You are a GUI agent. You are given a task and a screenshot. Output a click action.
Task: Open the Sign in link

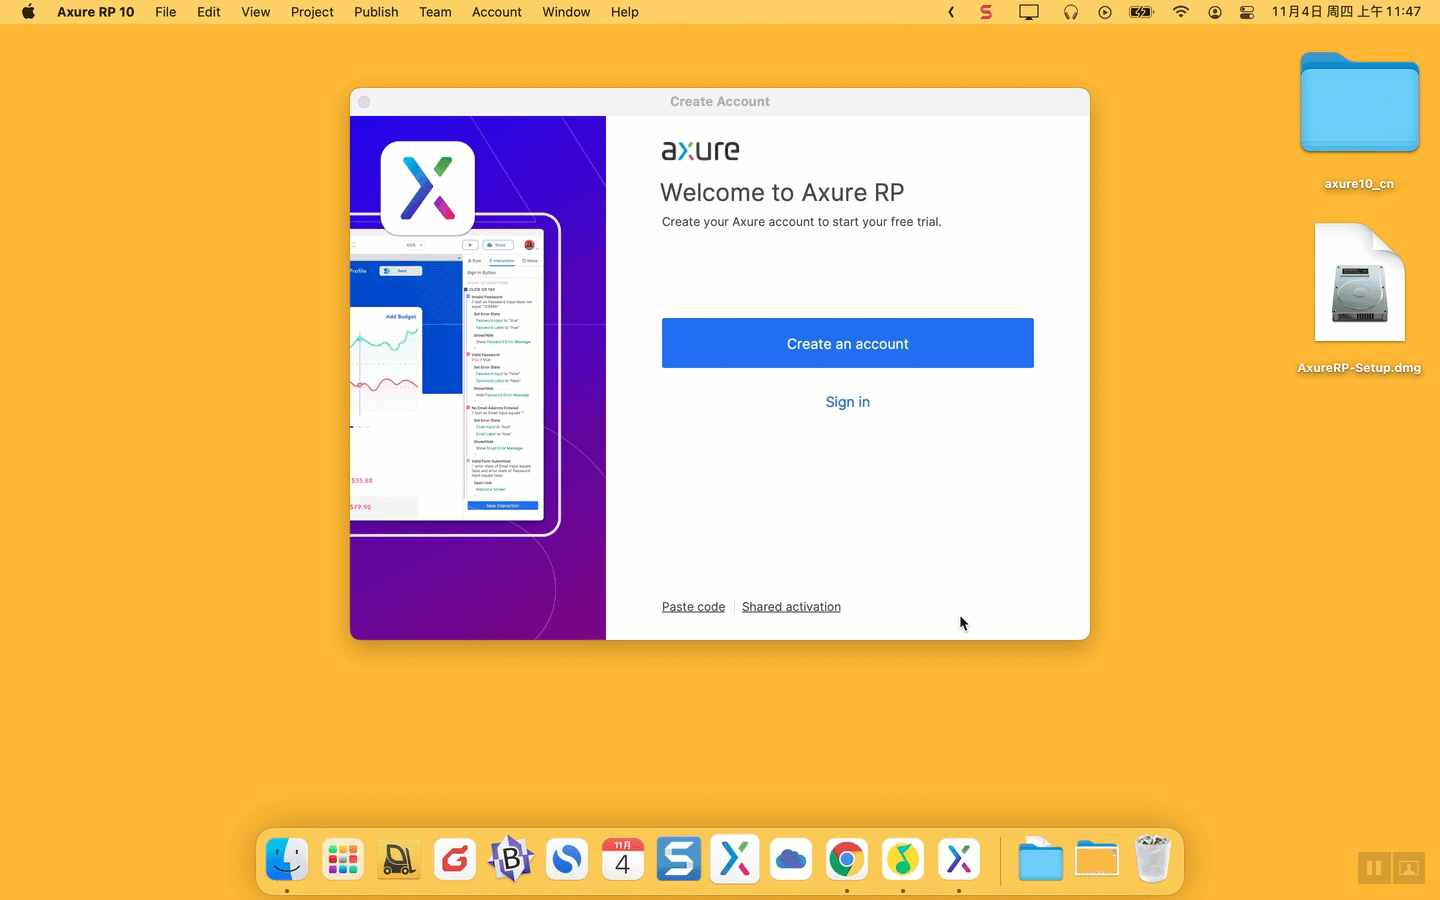pyautogui.click(x=847, y=402)
